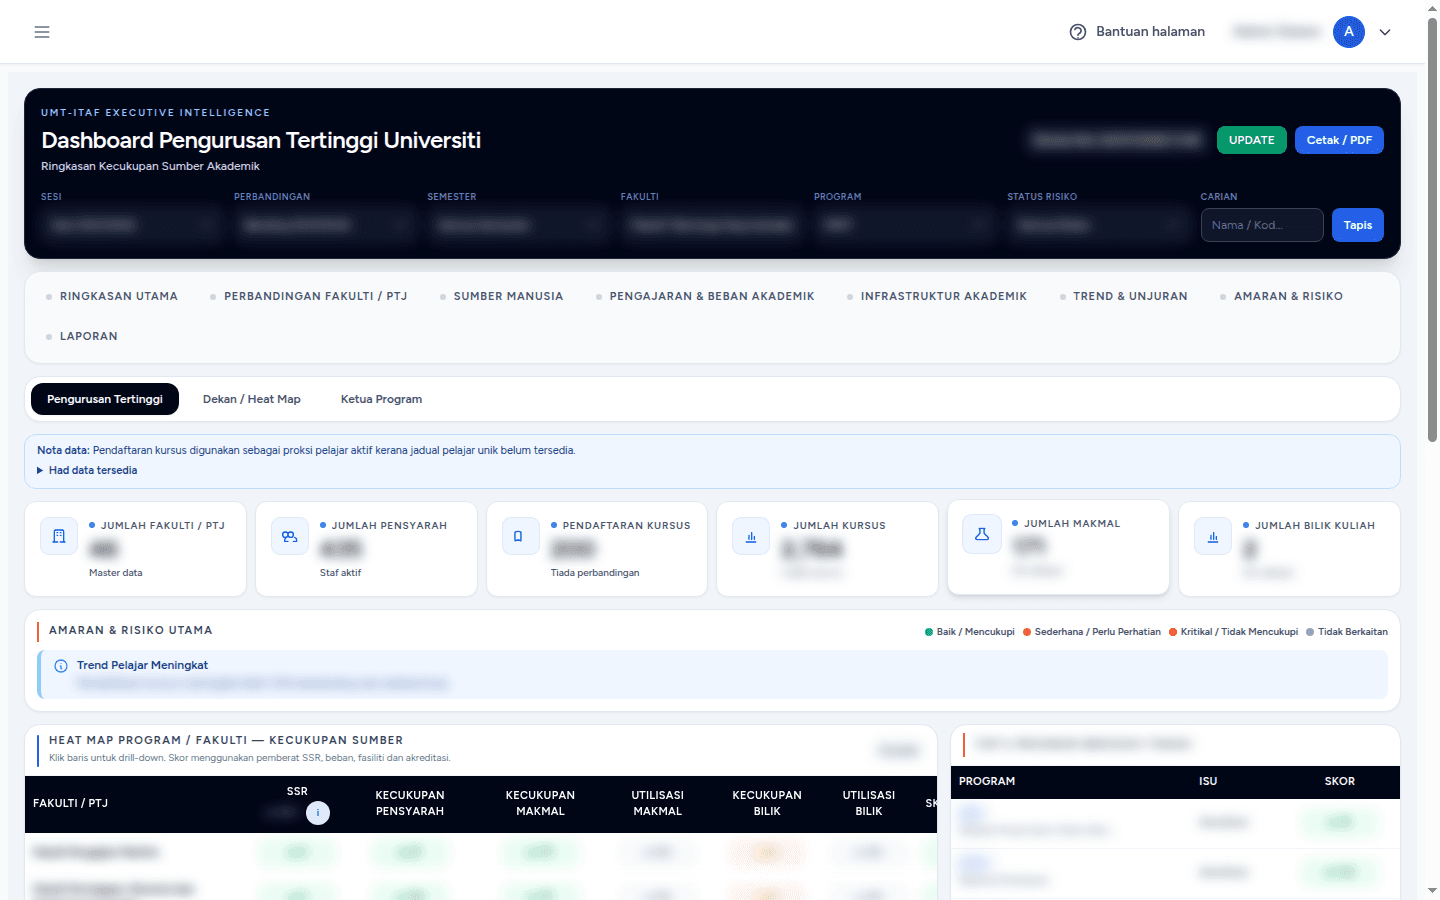This screenshot has width=1440, height=900.
Task: Click the Trend Pelajar Meningkat alert title
Action: (x=142, y=665)
